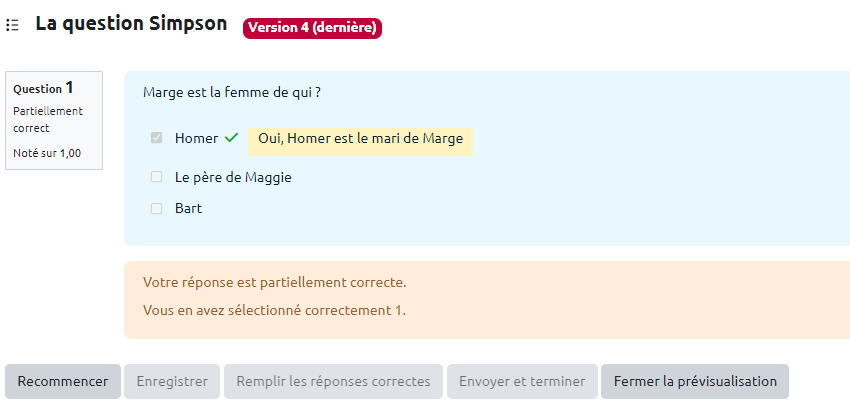Click the Le père de Maggie label text
This screenshot has height=411, width=850.
[x=233, y=177]
